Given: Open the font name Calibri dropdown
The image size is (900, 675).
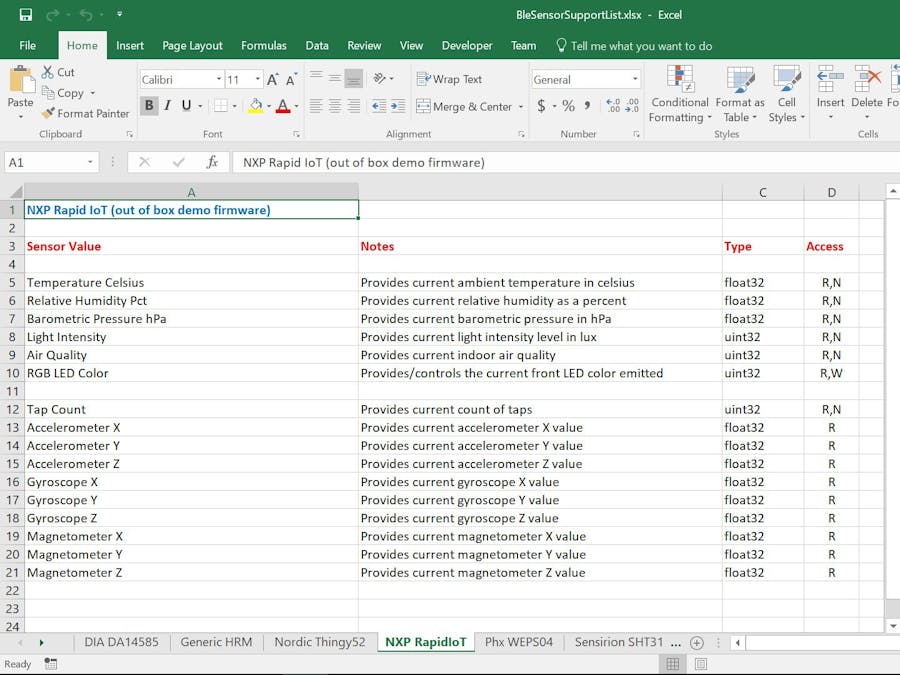Looking at the screenshot, I should tap(219, 80).
